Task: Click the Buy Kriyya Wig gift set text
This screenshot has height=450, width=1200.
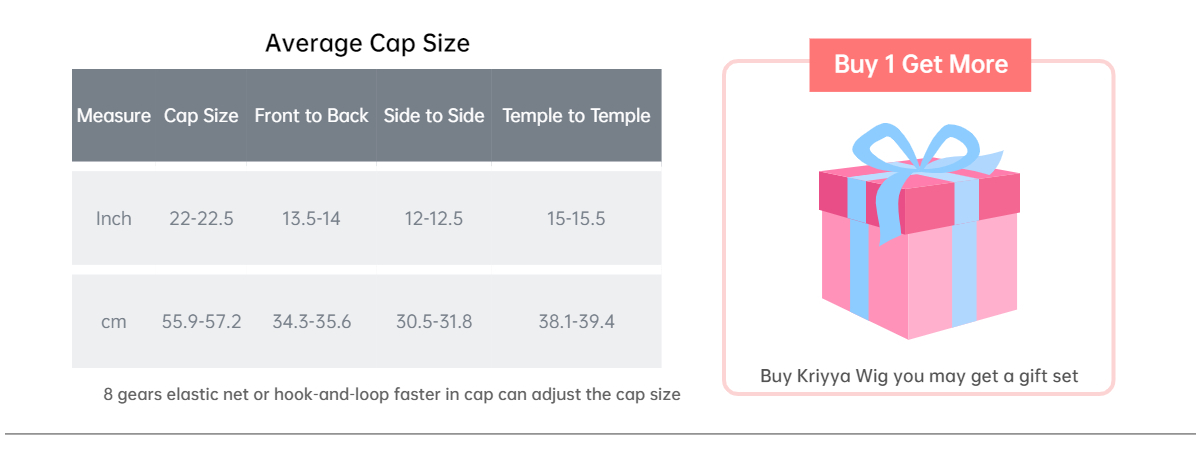Action: (919, 376)
